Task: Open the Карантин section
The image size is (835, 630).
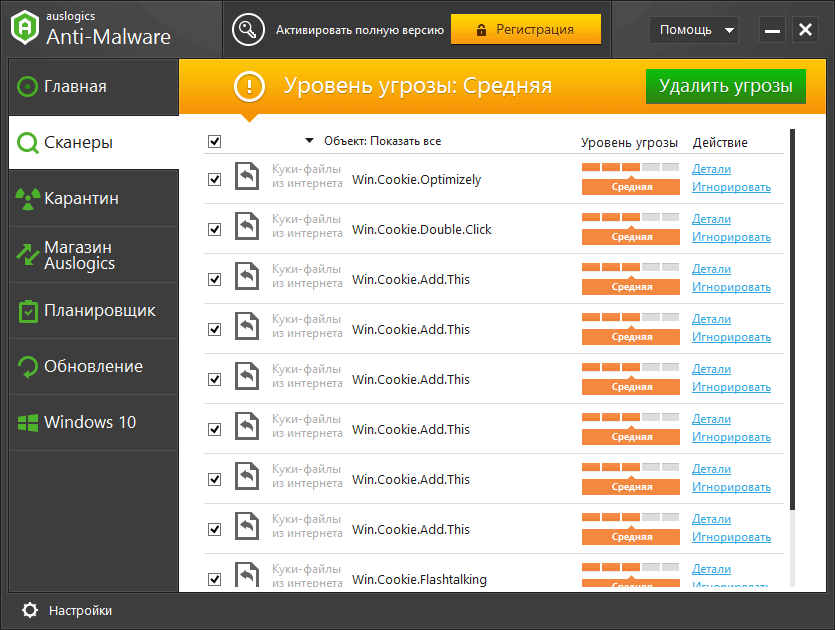Action: pos(94,199)
